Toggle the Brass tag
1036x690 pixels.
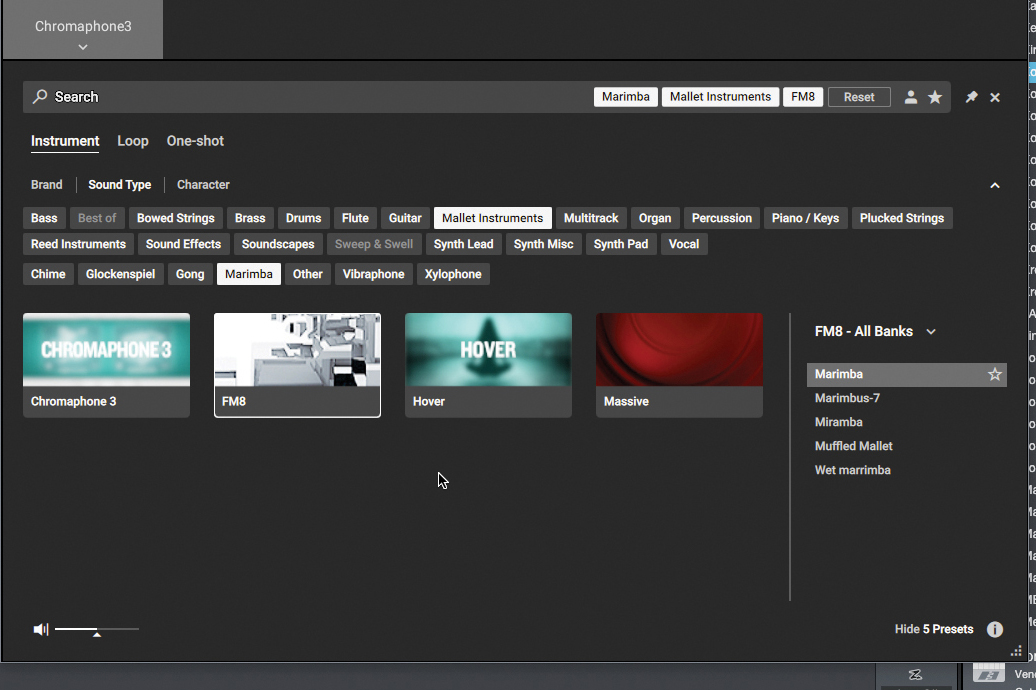click(x=250, y=218)
